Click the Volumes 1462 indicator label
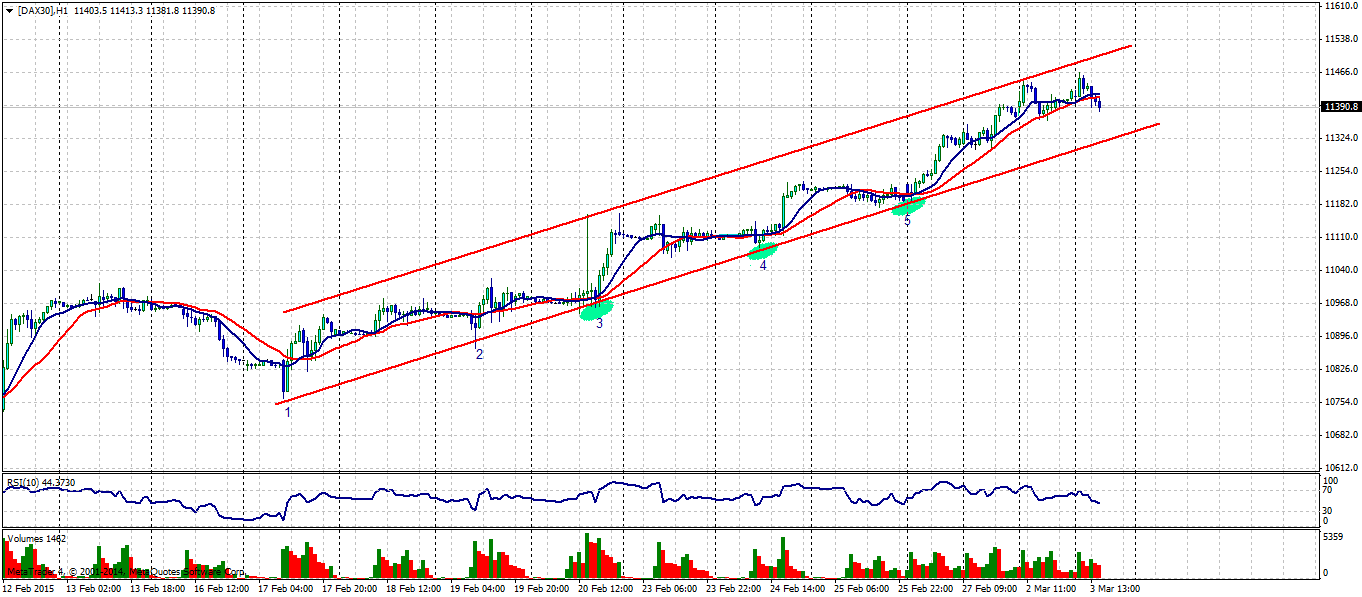Viewport: 1362px width, 597px height. coord(36,539)
